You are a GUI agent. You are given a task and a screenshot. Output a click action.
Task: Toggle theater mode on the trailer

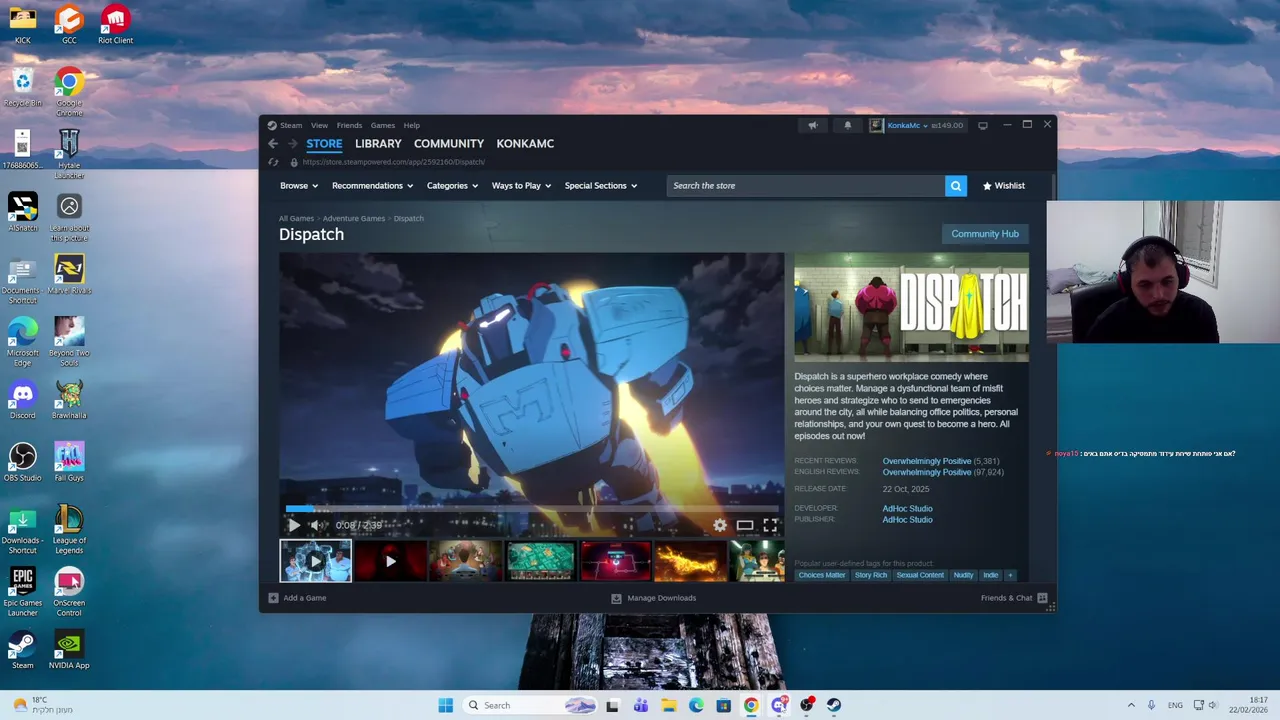click(745, 525)
